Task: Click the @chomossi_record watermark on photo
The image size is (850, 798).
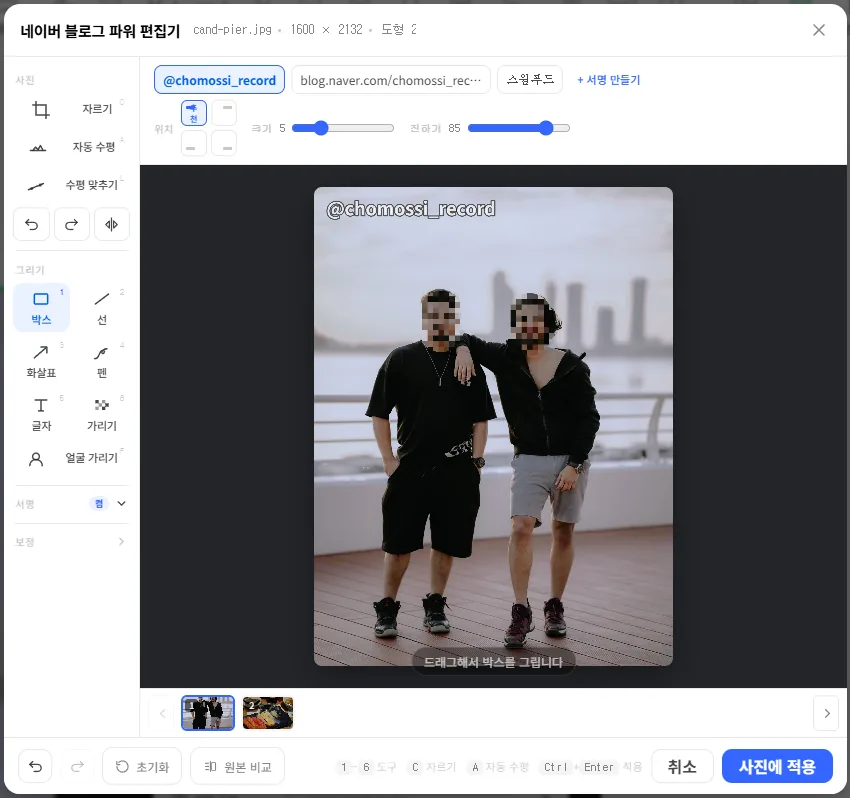Action: pos(411,209)
